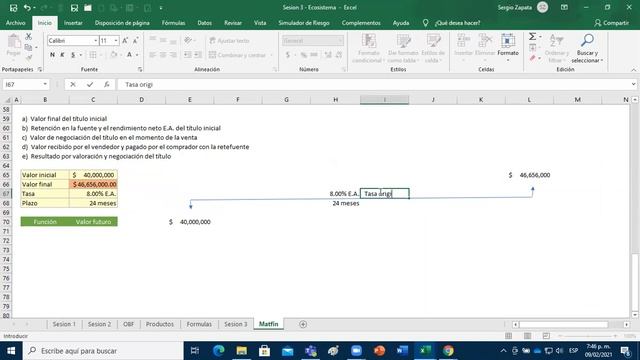
Task: Open Microsoft Edge from the taskbar
Action: 219,351
